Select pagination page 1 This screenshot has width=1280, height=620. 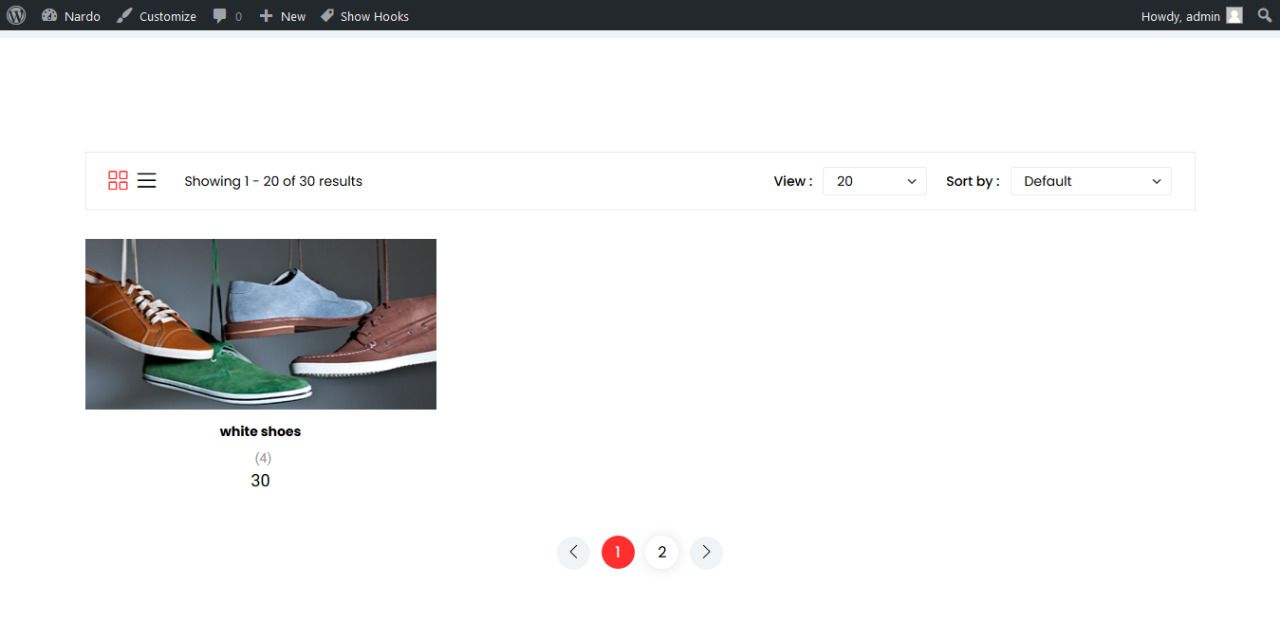618,552
